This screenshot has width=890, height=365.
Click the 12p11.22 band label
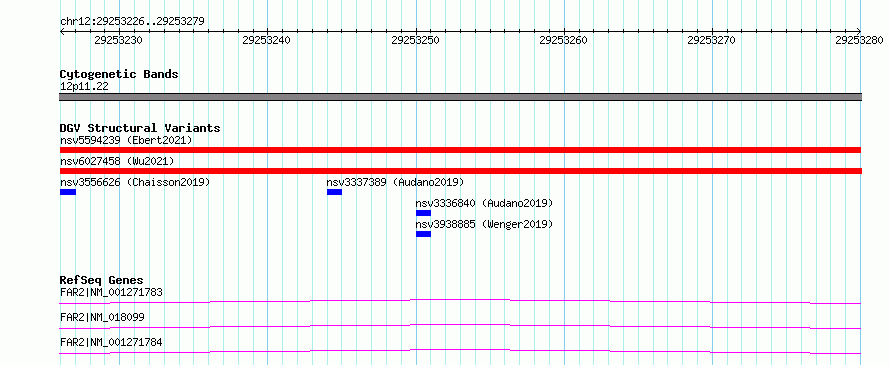coord(84,87)
